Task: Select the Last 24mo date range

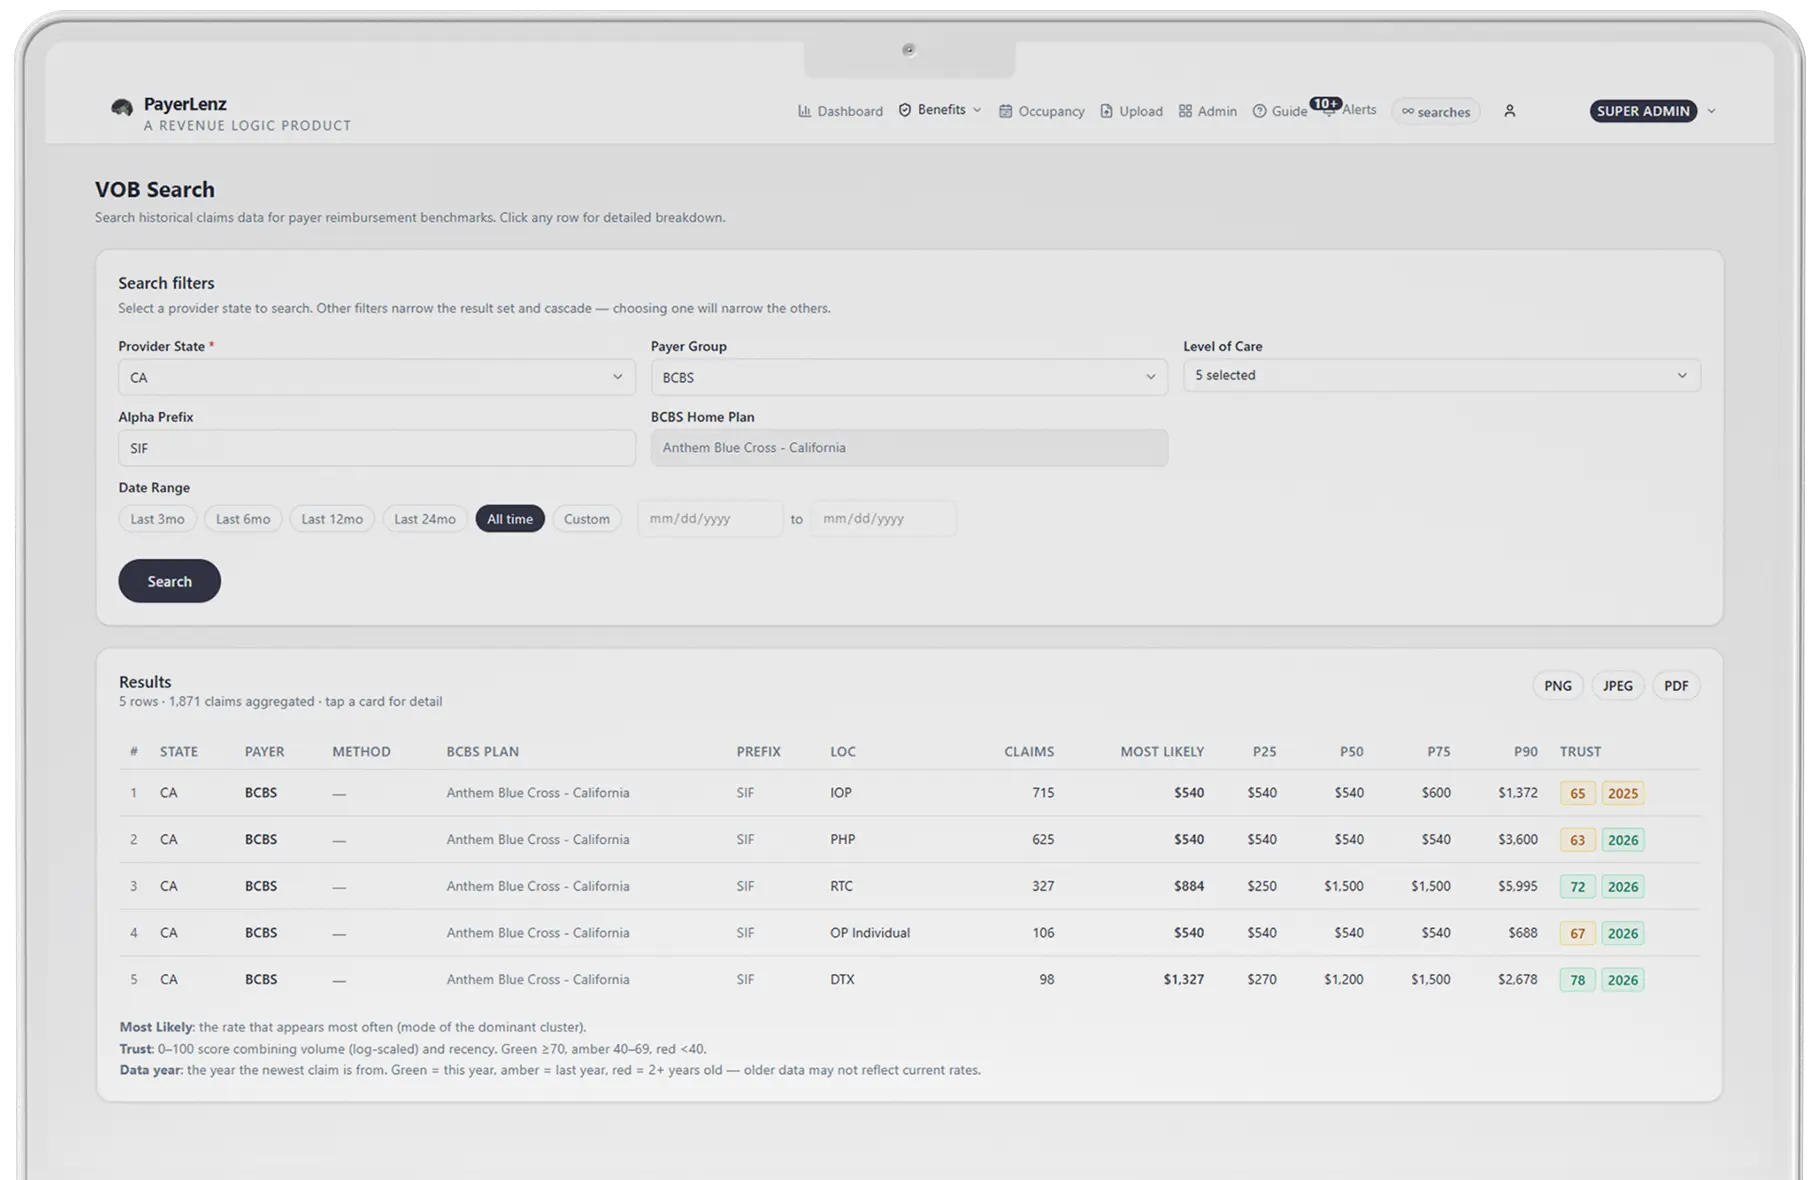Action: click(x=425, y=519)
